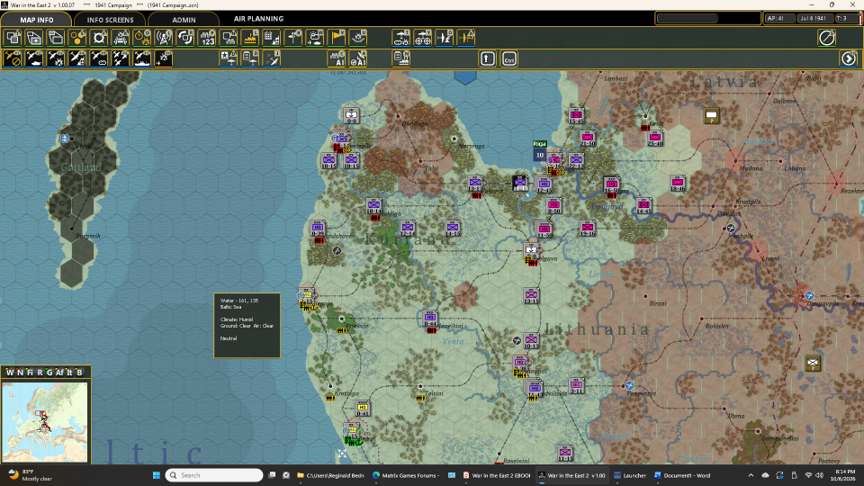Click the yellow aircraft with triangle icon

coord(466,37)
